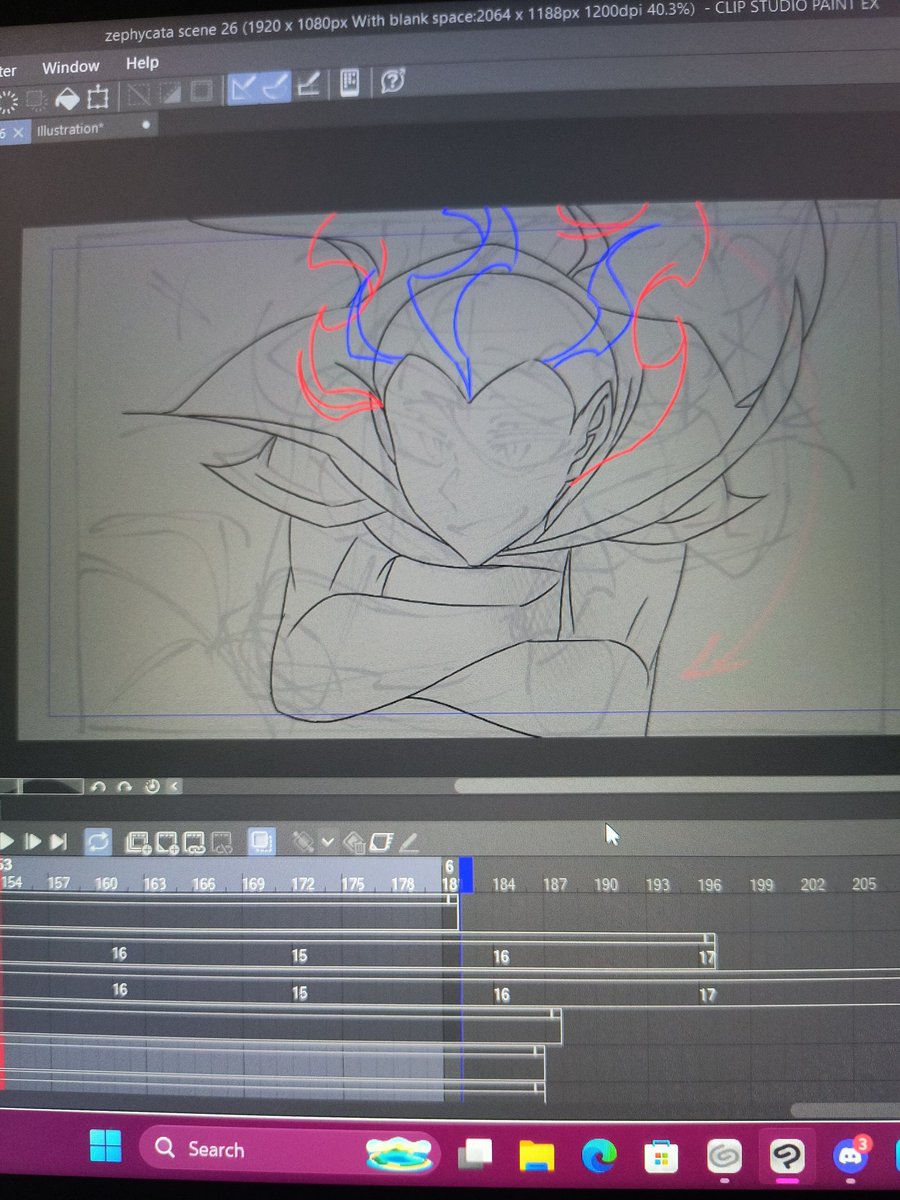The width and height of the screenshot is (900, 1200).
Task: Open Task View from taskbar
Action: pos(477,1154)
